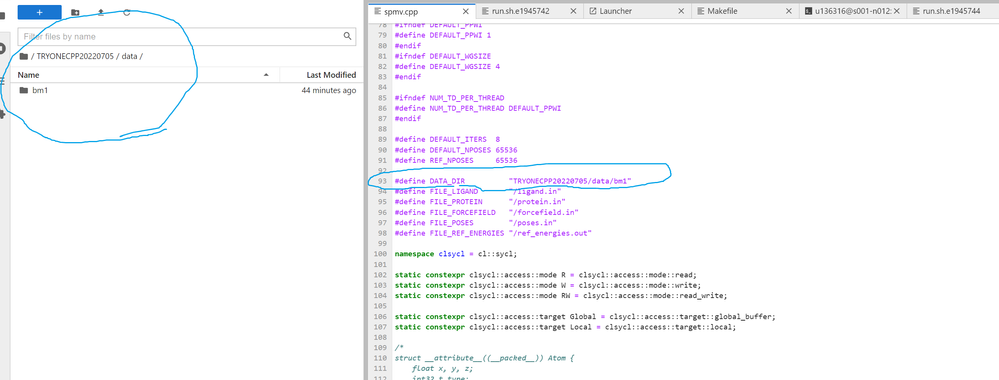Click the terminal icon on the u136316 tab
The image size is (999, 380).
click(809, 11)
